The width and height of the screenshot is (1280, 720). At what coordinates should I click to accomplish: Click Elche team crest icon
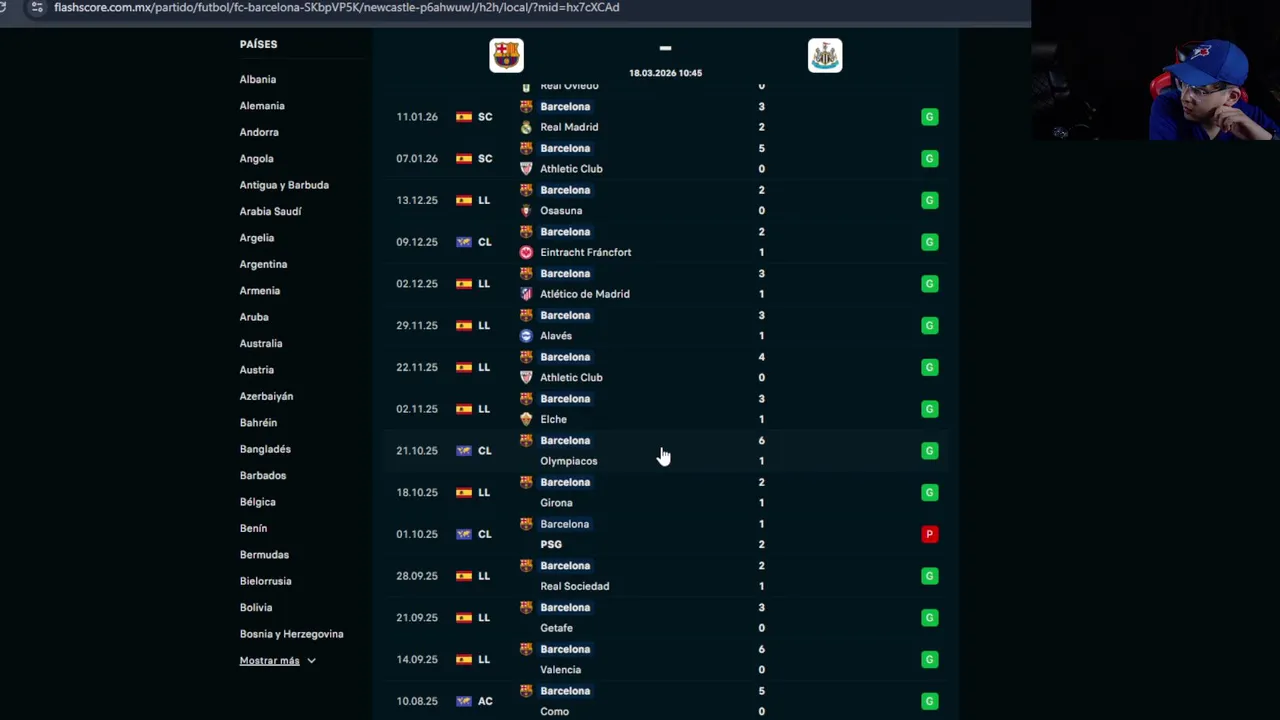526,419
